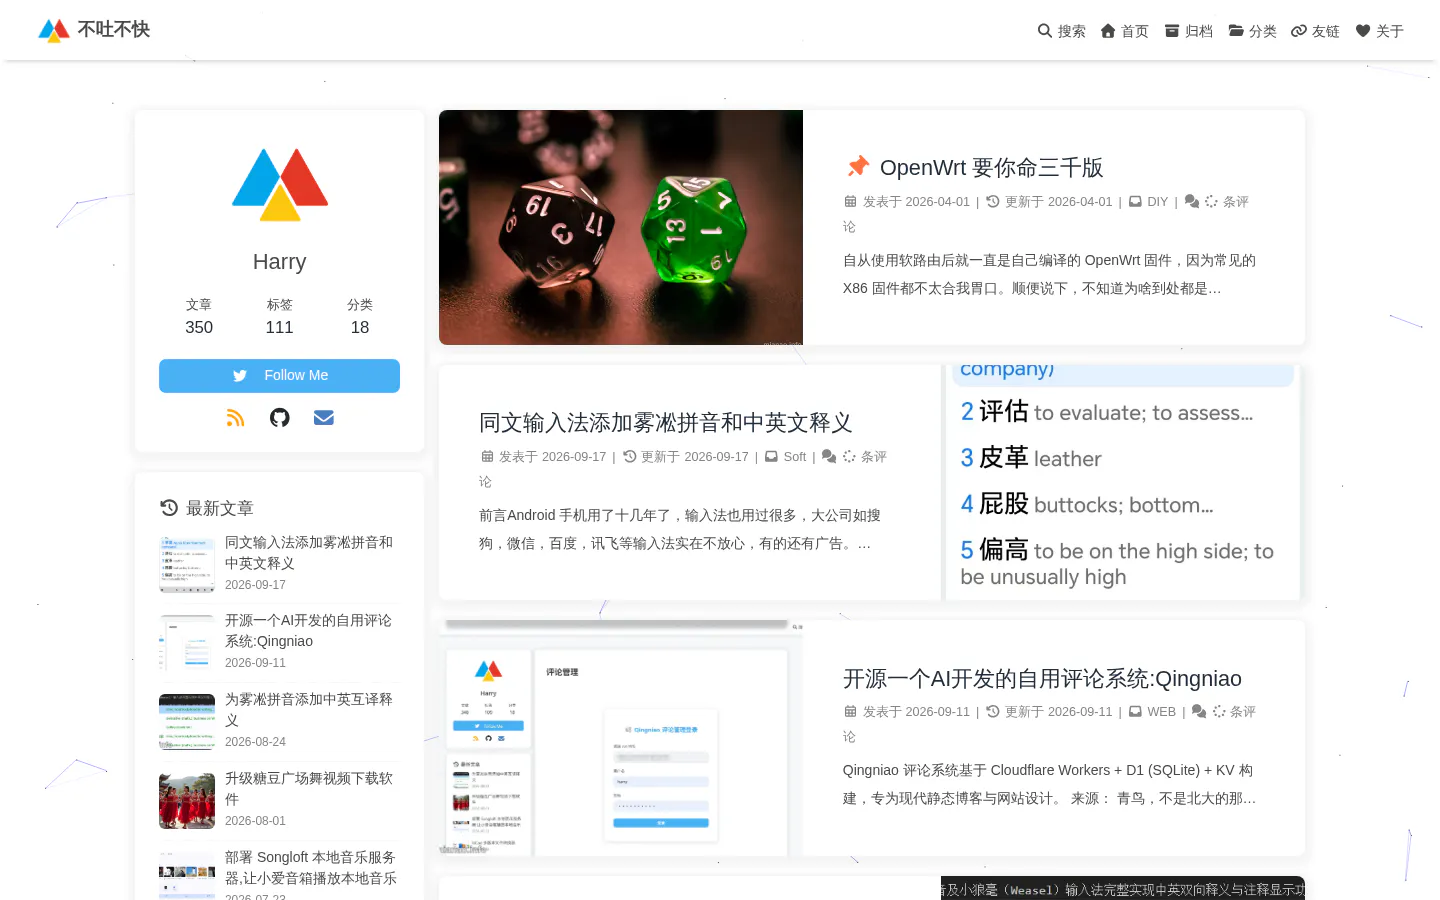Open the 归档 archive menu item
The image size is (1440, 900).
(x=1189, y=31)
